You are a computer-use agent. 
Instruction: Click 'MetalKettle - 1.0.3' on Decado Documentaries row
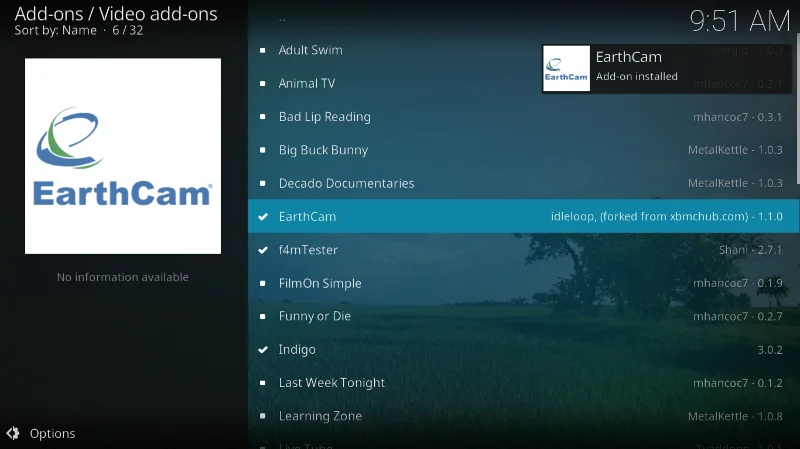click(735, 183)
